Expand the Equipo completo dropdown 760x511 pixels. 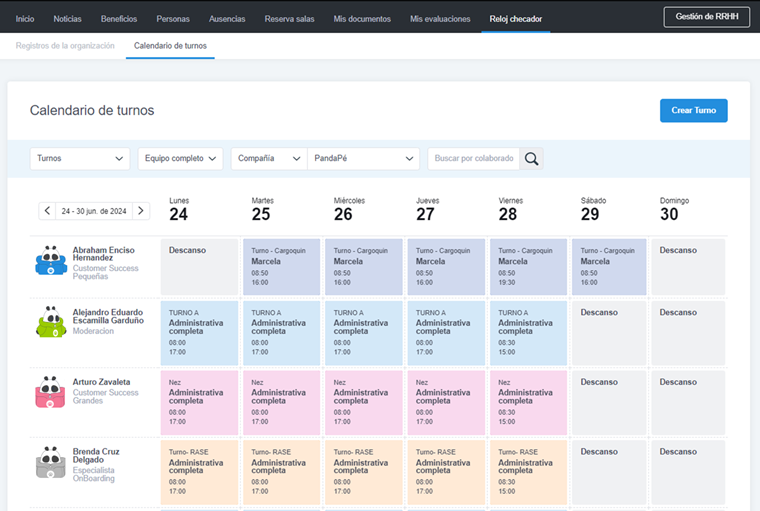[x=180, y=158]
